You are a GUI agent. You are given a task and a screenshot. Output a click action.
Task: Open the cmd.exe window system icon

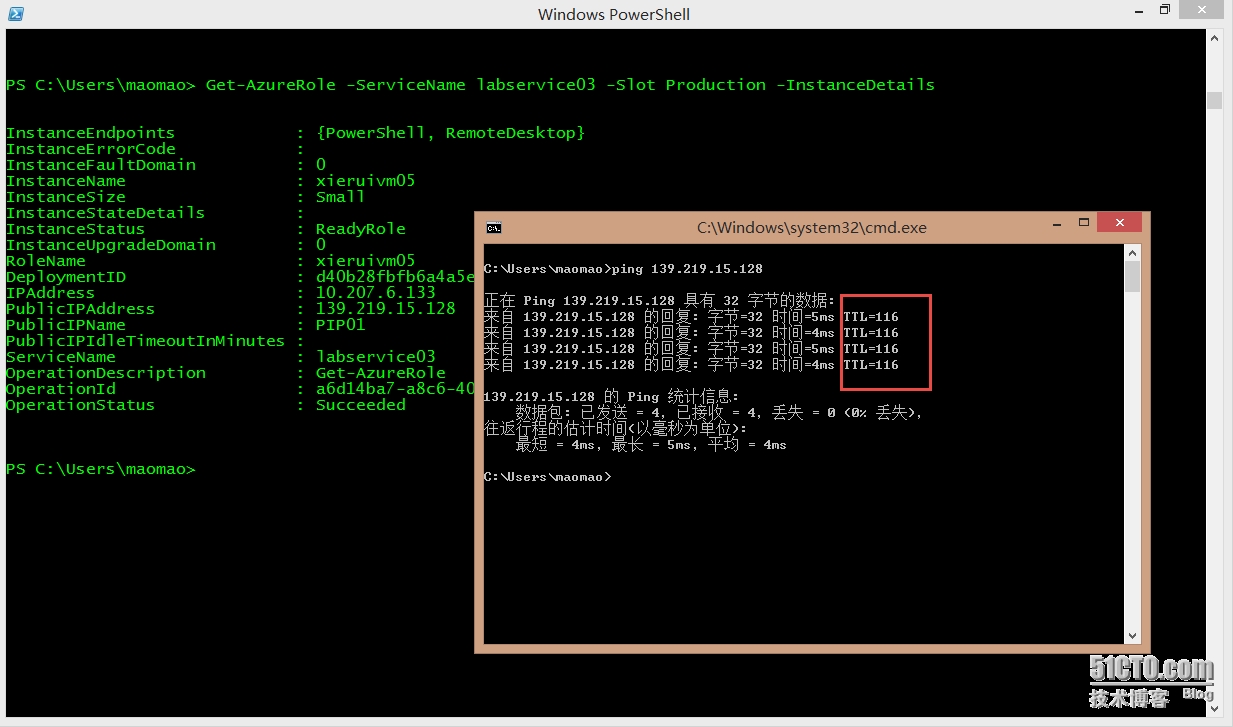click(x=493, y=227)
